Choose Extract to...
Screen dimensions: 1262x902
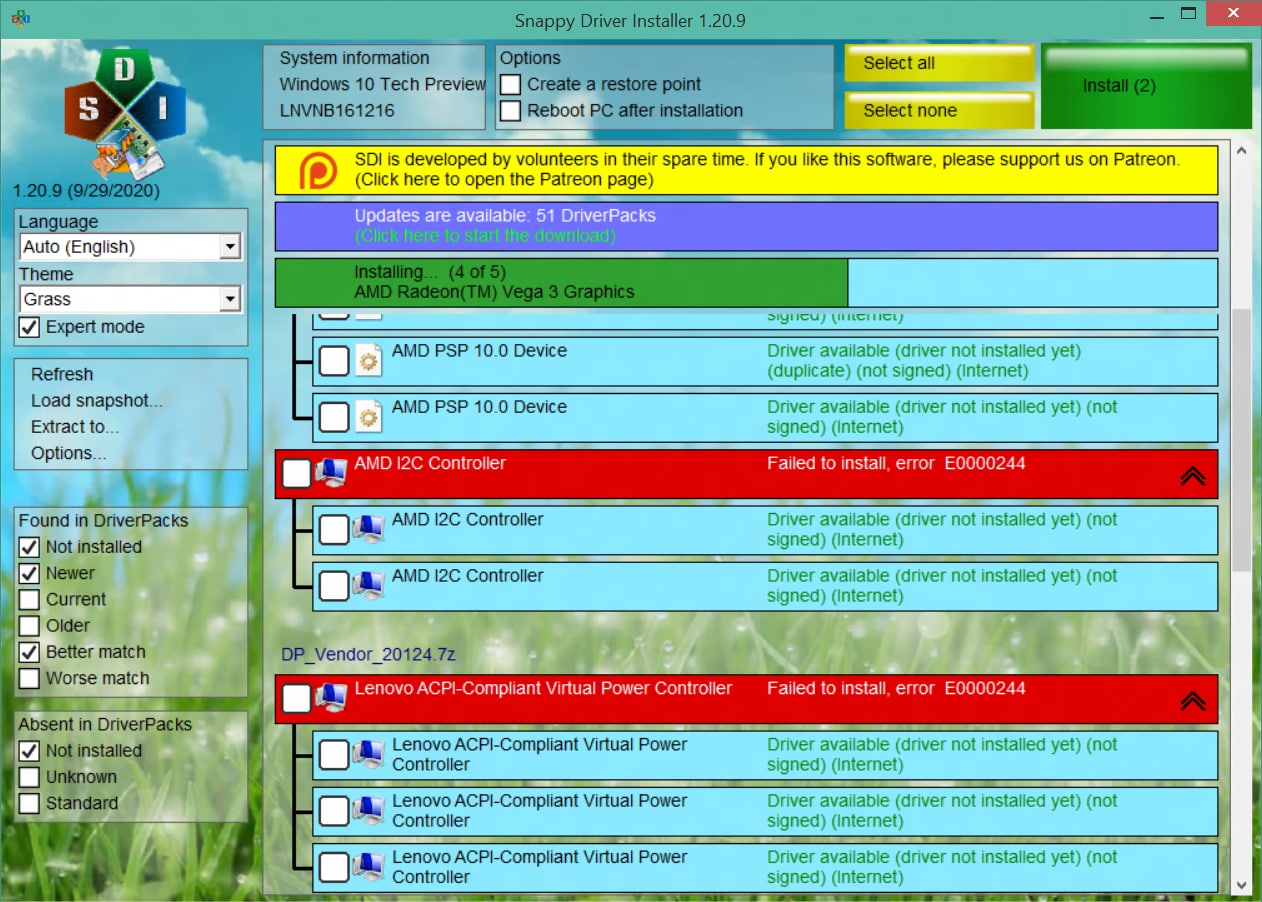coord(75,426)
